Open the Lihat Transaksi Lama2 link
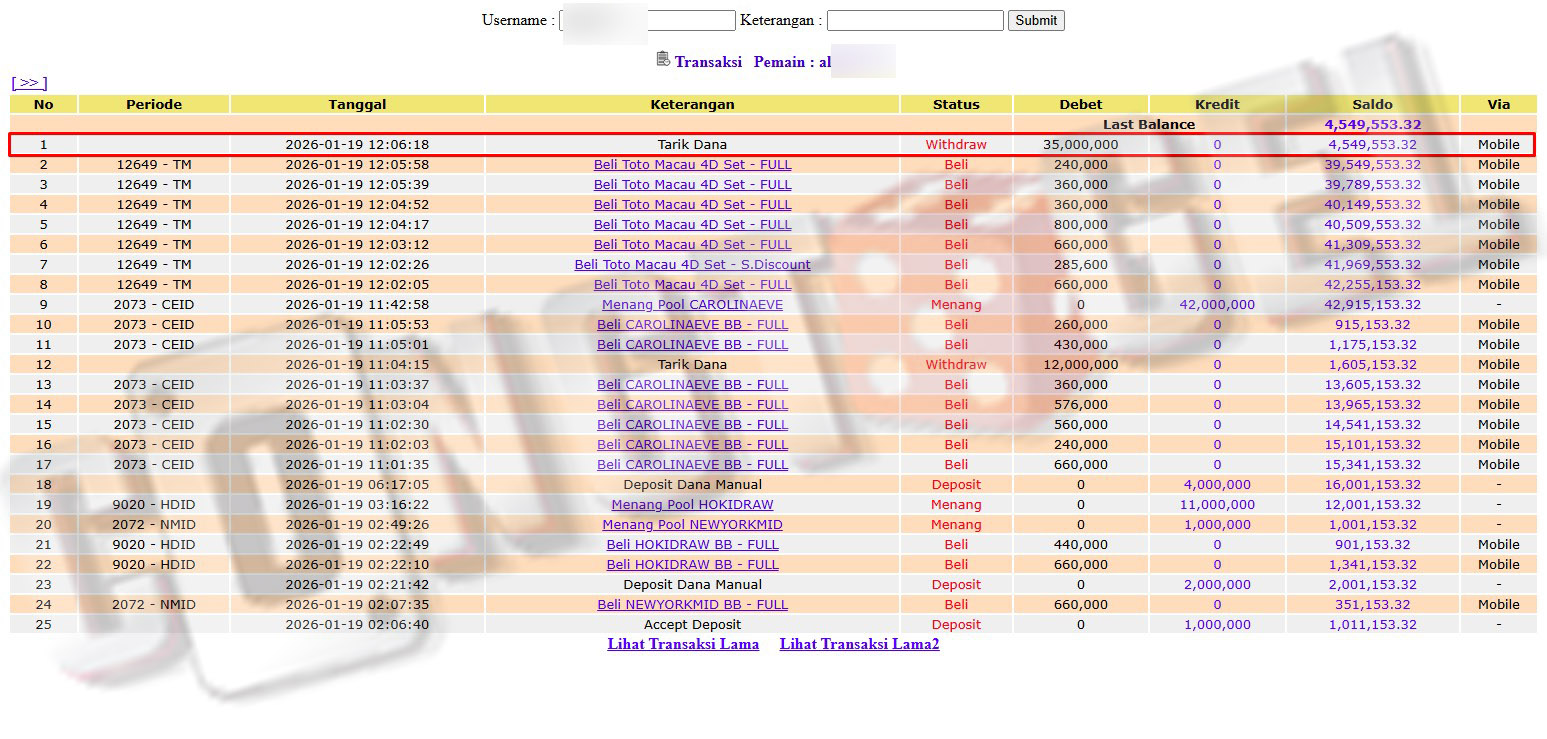The height and width of the screenshot is (739, 1547). click(x=859, y=644)
